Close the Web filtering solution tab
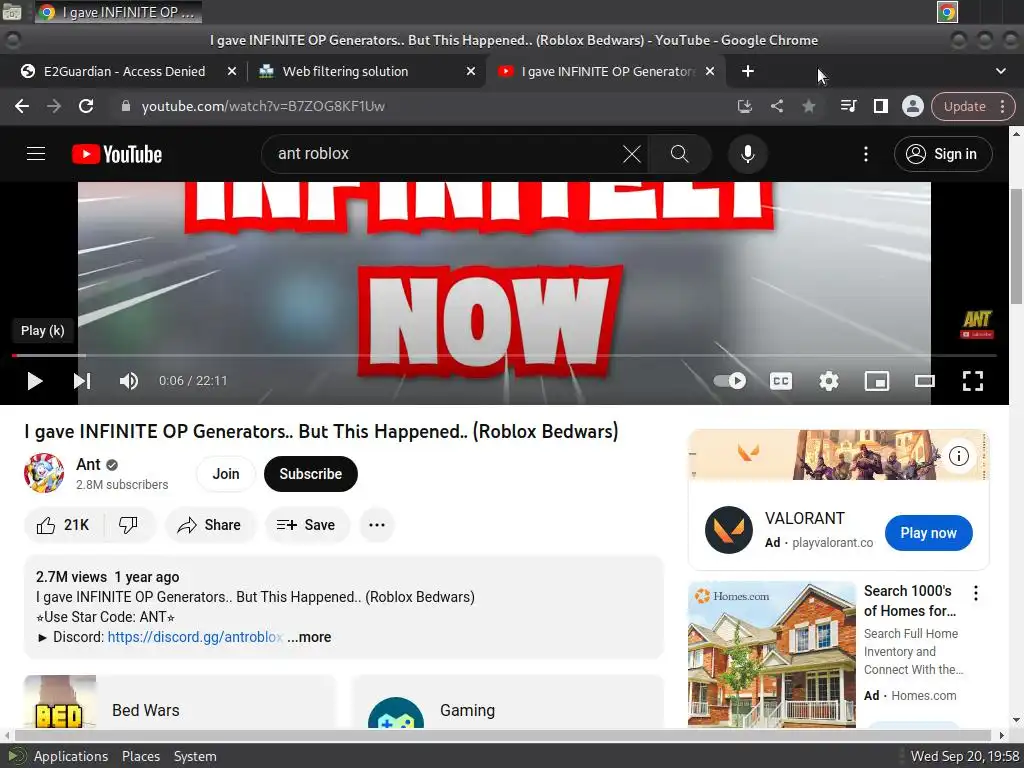Screen dimensions: 1024x768 [x=471, y=71]
